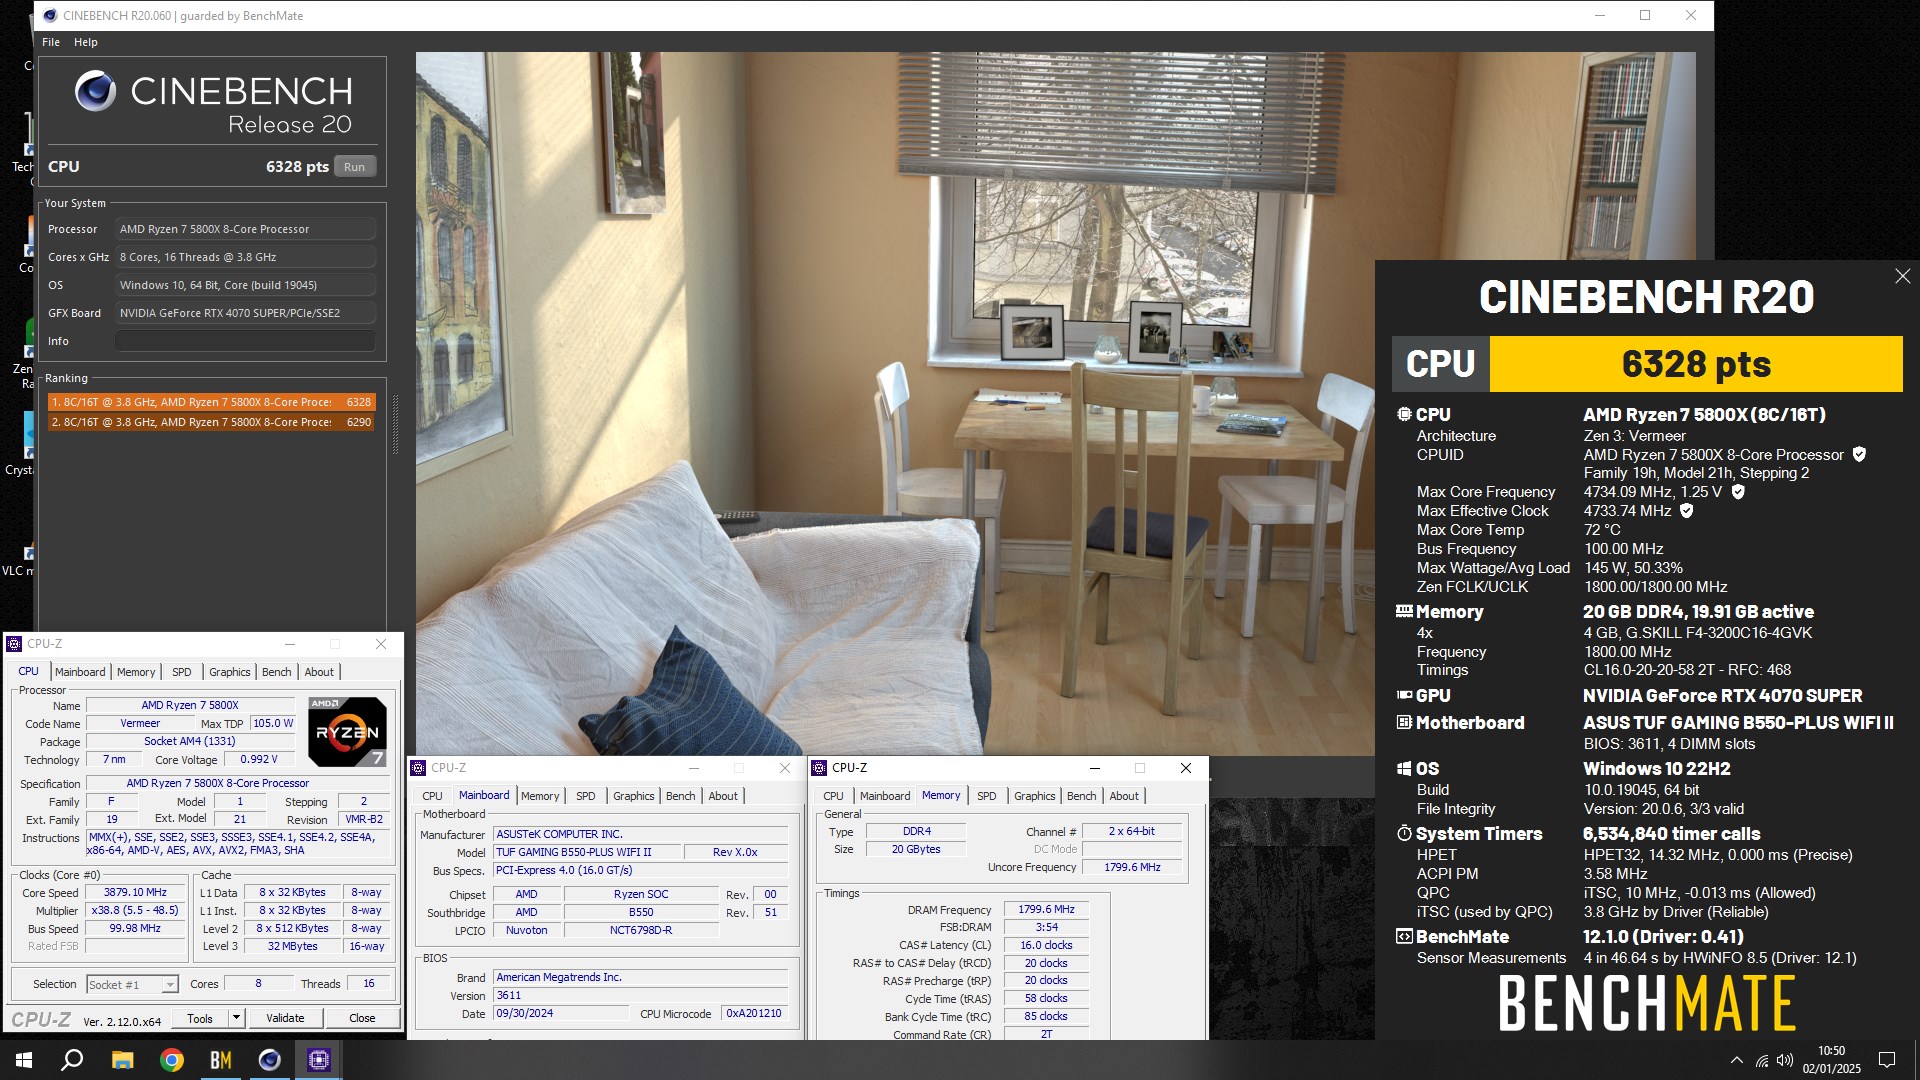Open the notification center icon
This screenshot has height=1080, width=1920.
(x=1887, y=1060)
